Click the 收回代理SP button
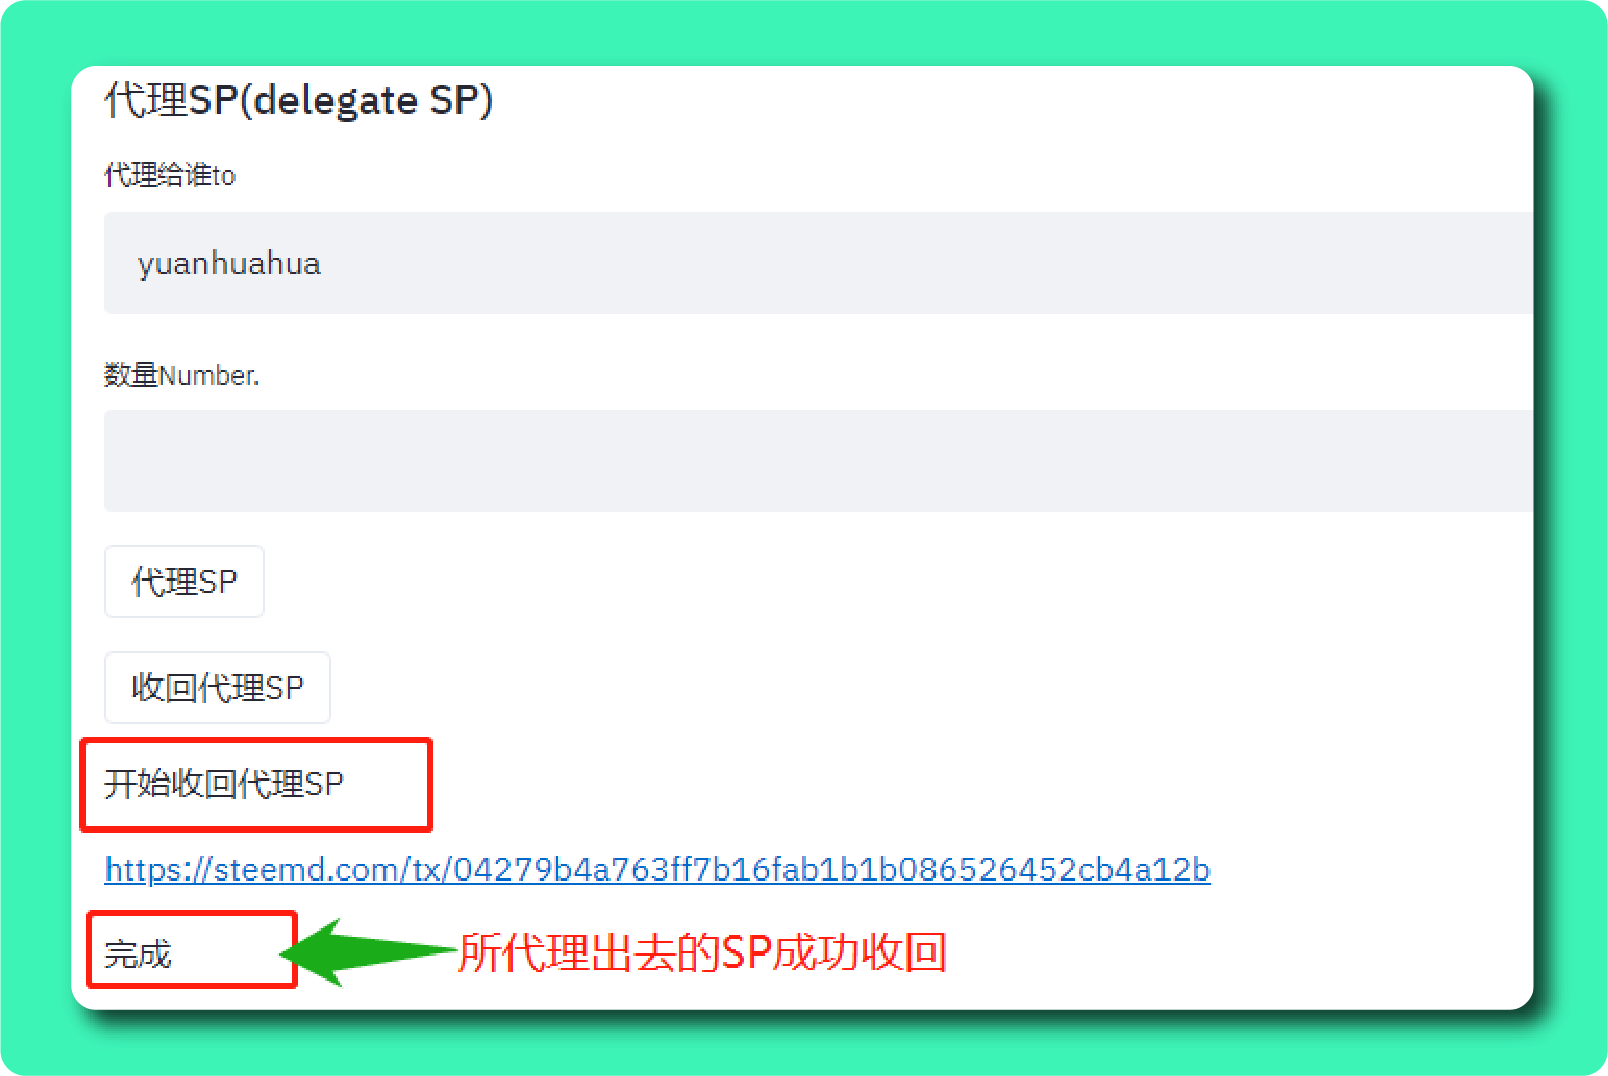Image resolution: width=1608 pixels, height=1076 pixels. coord(217,687)
